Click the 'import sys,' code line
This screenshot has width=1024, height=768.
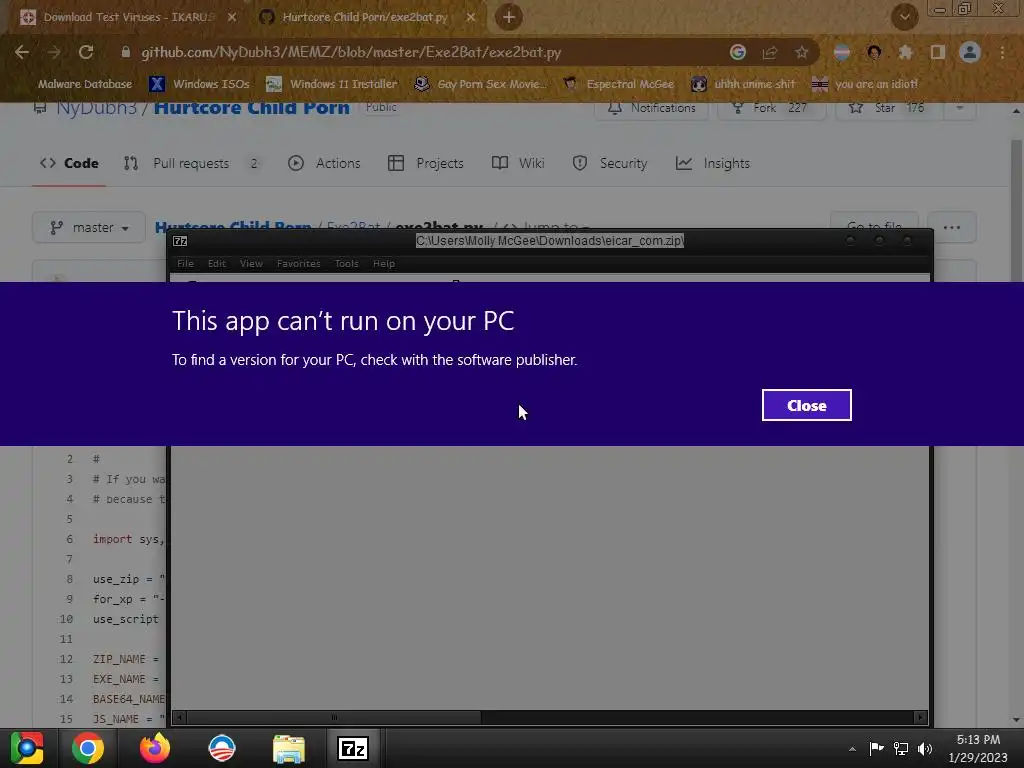(x=129, y=539)
